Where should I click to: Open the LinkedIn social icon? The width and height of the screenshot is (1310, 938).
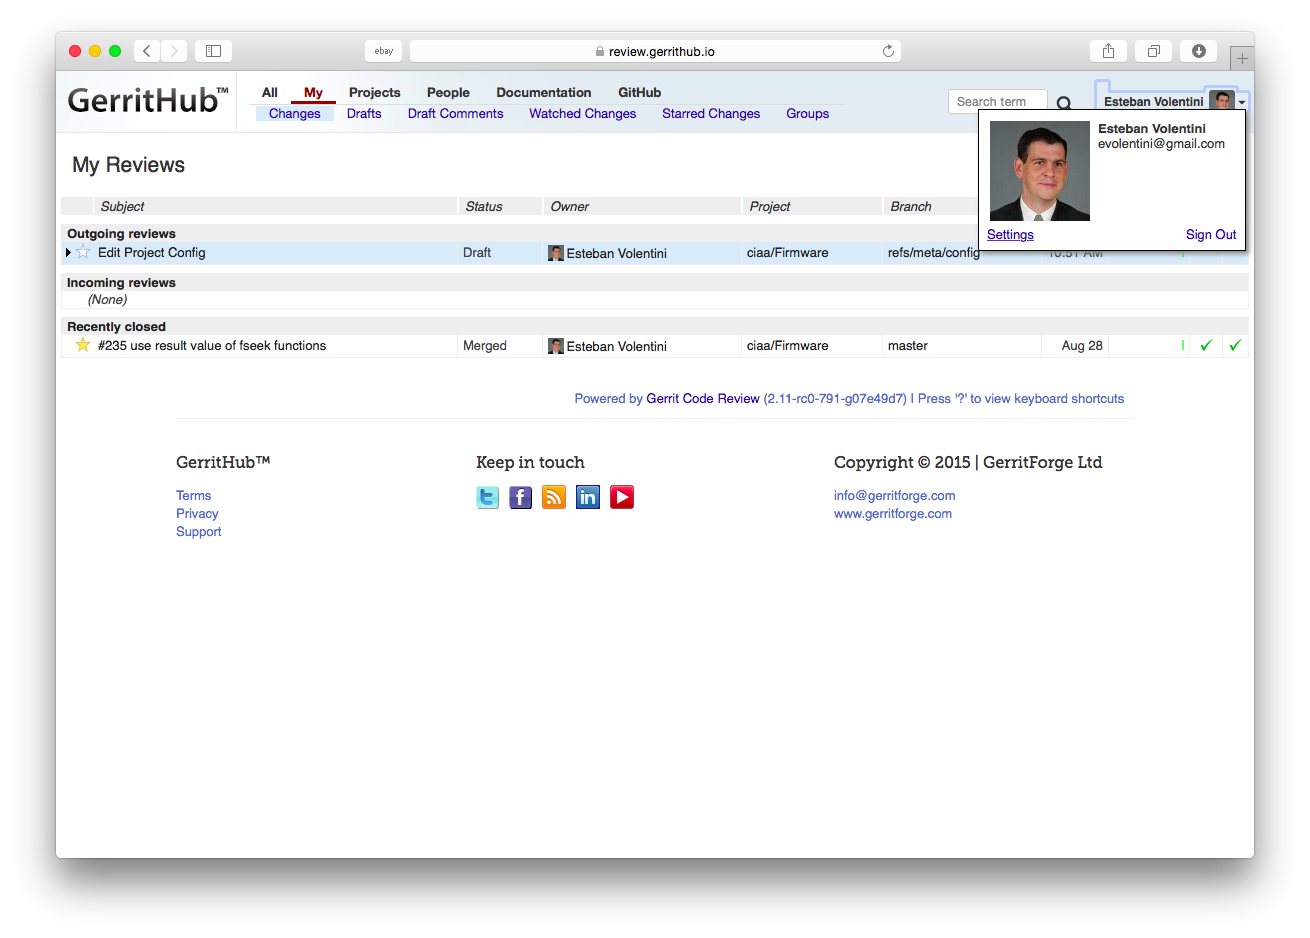point(588,497)
